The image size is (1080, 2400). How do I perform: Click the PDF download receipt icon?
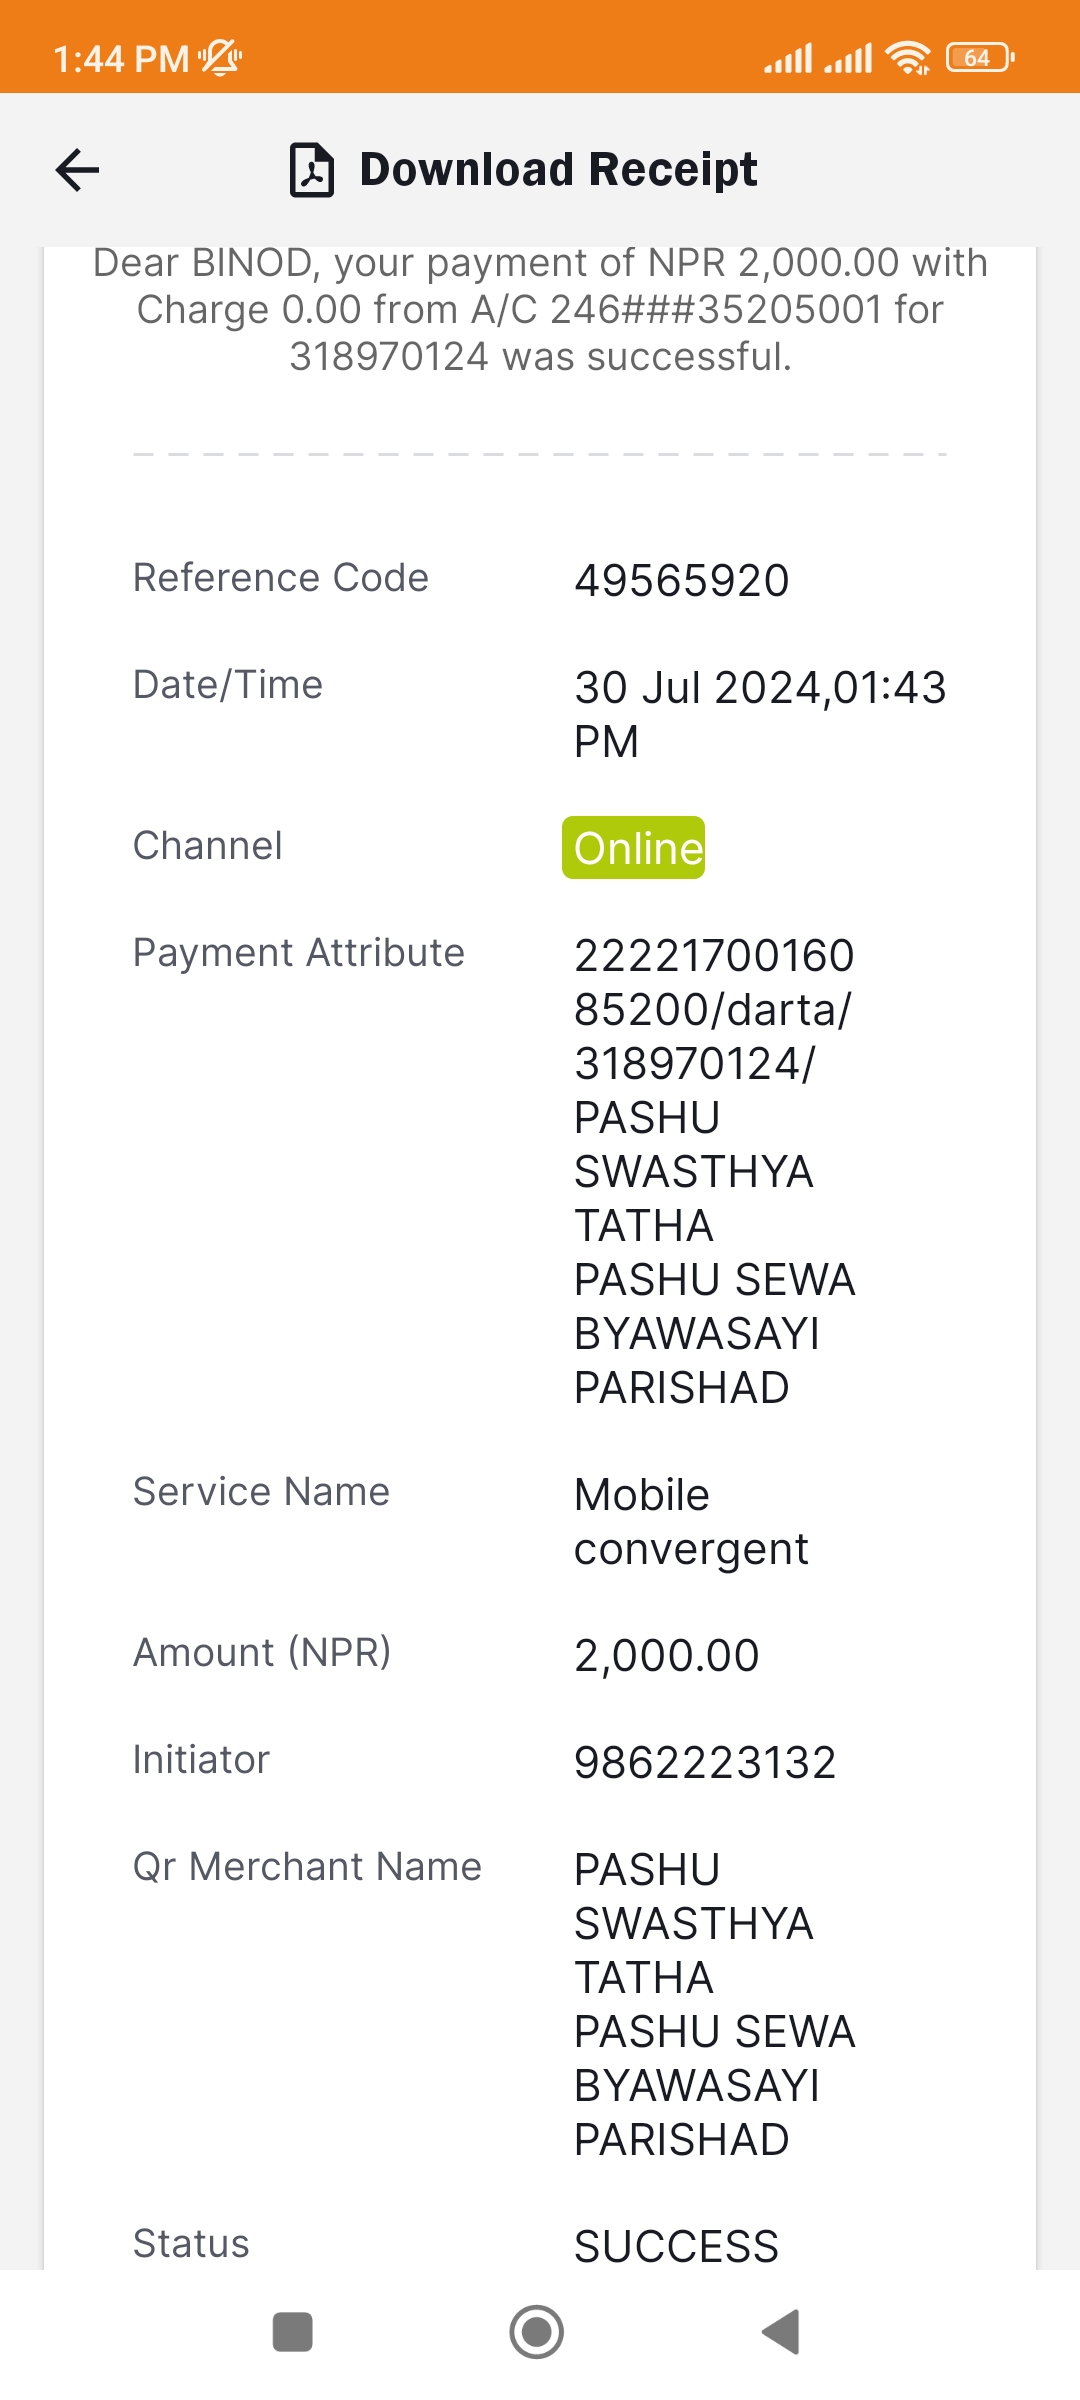coord(312,170)
